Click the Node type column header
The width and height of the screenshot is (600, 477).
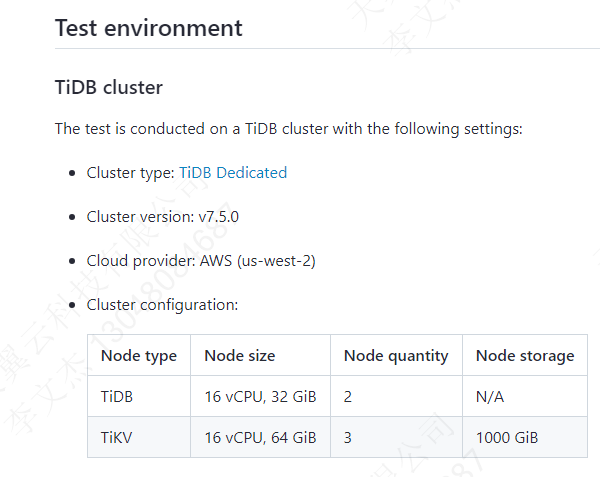click(139, 355)
